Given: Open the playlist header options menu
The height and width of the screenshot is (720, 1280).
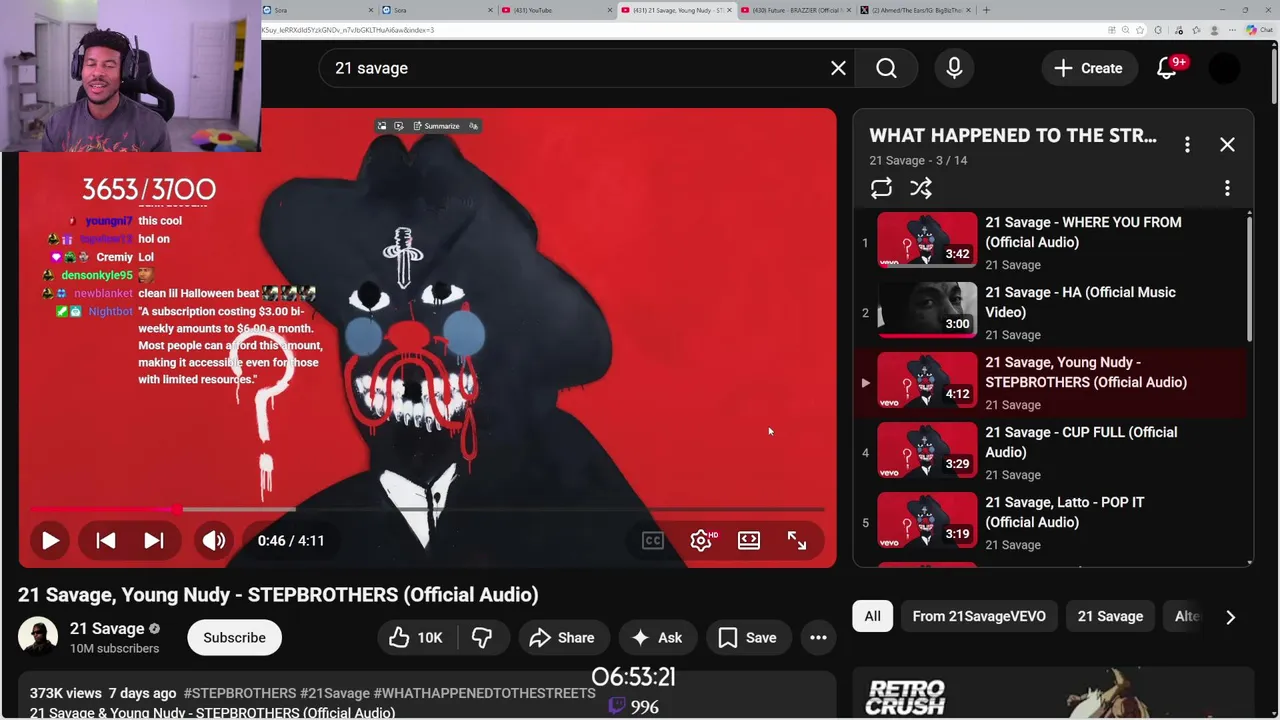Looking at the screenshot, I should 1187,145.
